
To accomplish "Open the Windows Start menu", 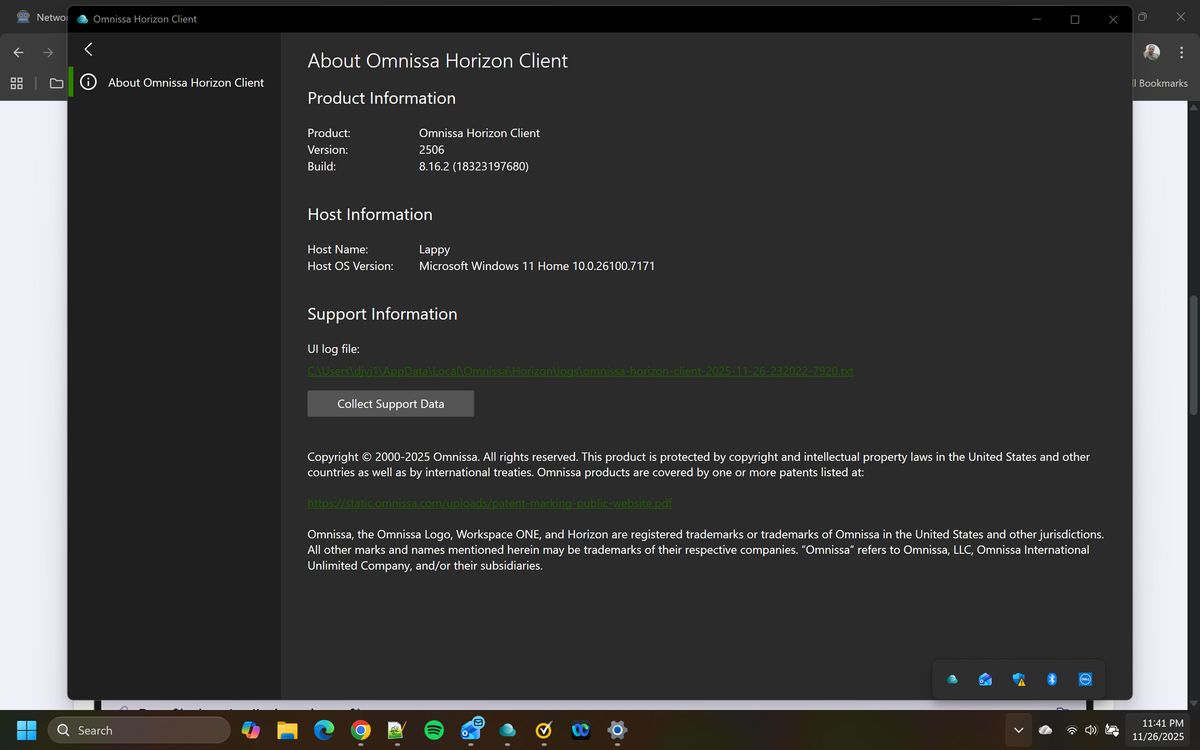I will click(x=26, y=730).
